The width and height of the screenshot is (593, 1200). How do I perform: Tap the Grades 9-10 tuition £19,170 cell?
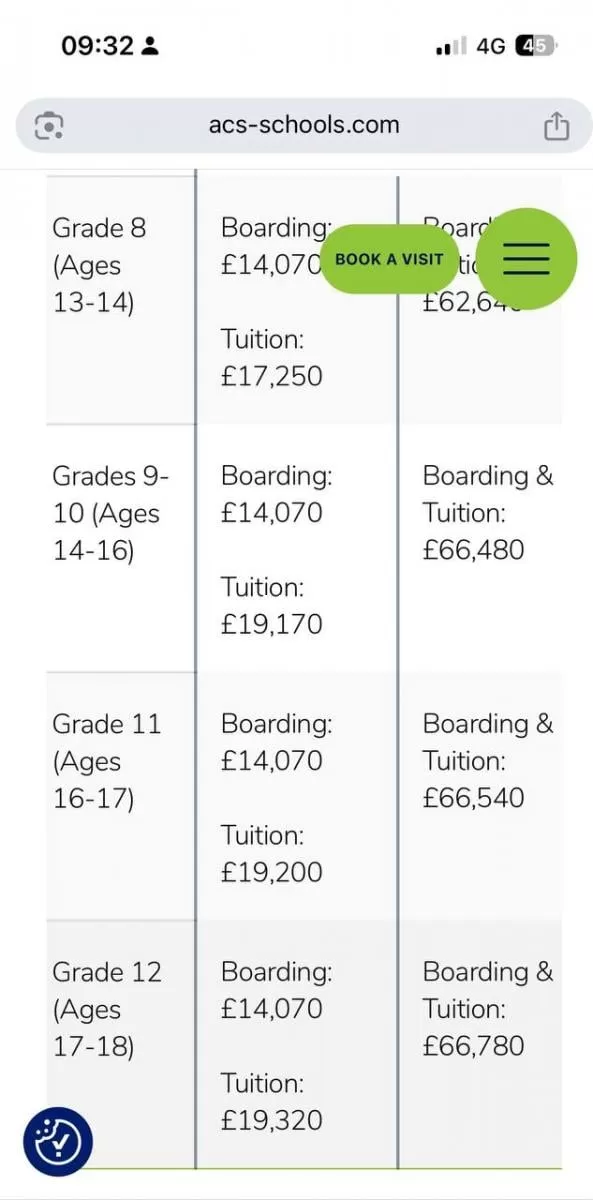tap(272, 606)
